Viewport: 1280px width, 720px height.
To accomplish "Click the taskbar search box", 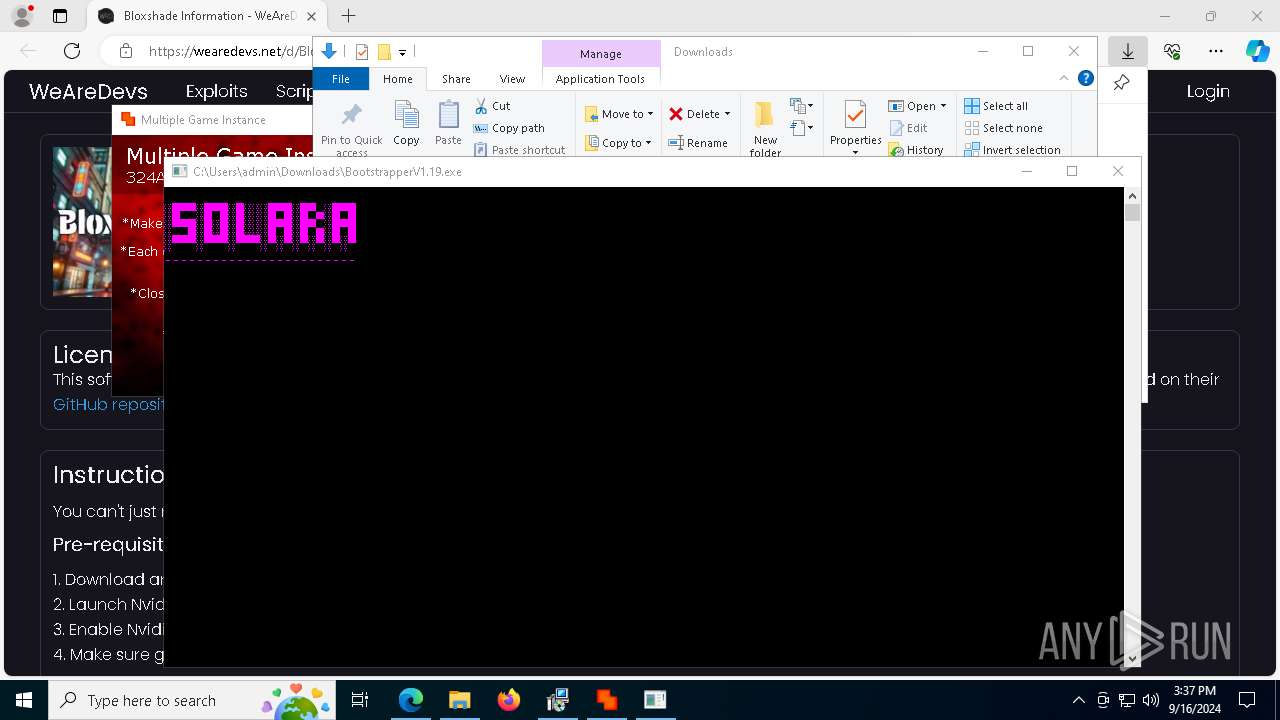I will [x=192, y=700].
